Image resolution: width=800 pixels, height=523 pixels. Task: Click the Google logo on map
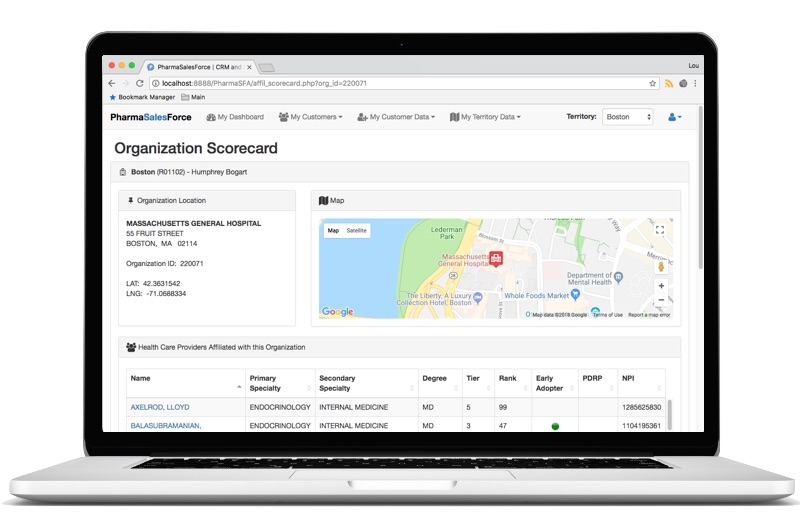point(337,311)
